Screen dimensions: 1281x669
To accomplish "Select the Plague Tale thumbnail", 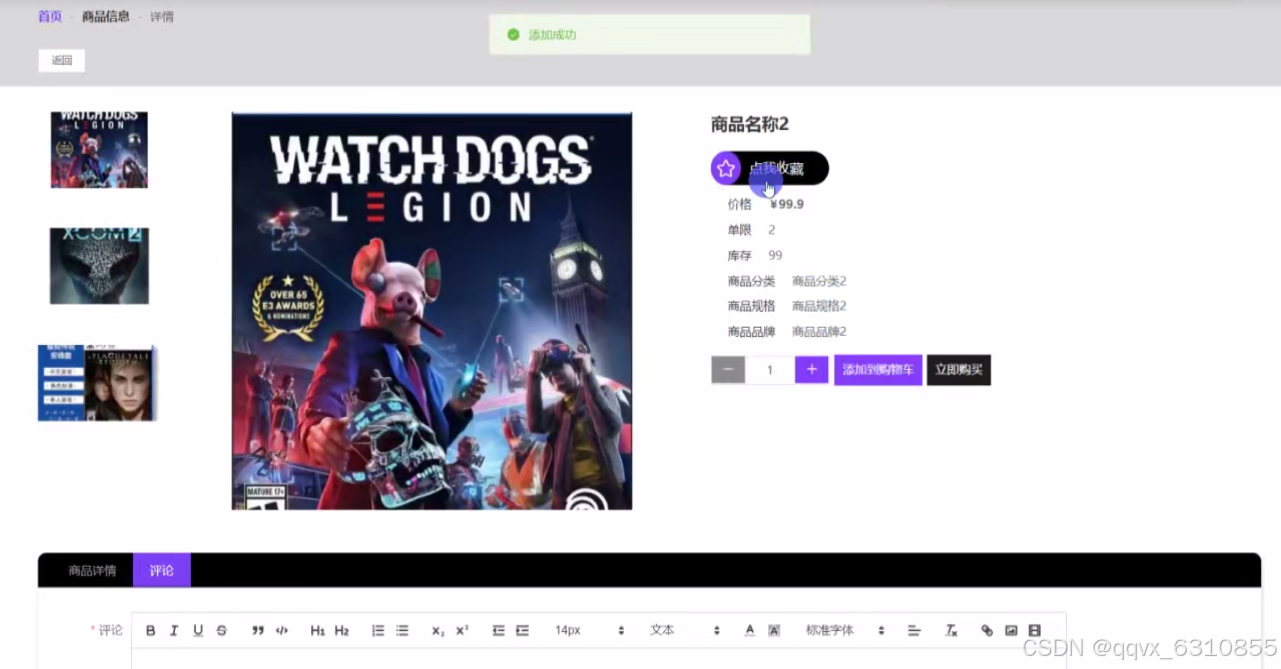I will (97, 383).
